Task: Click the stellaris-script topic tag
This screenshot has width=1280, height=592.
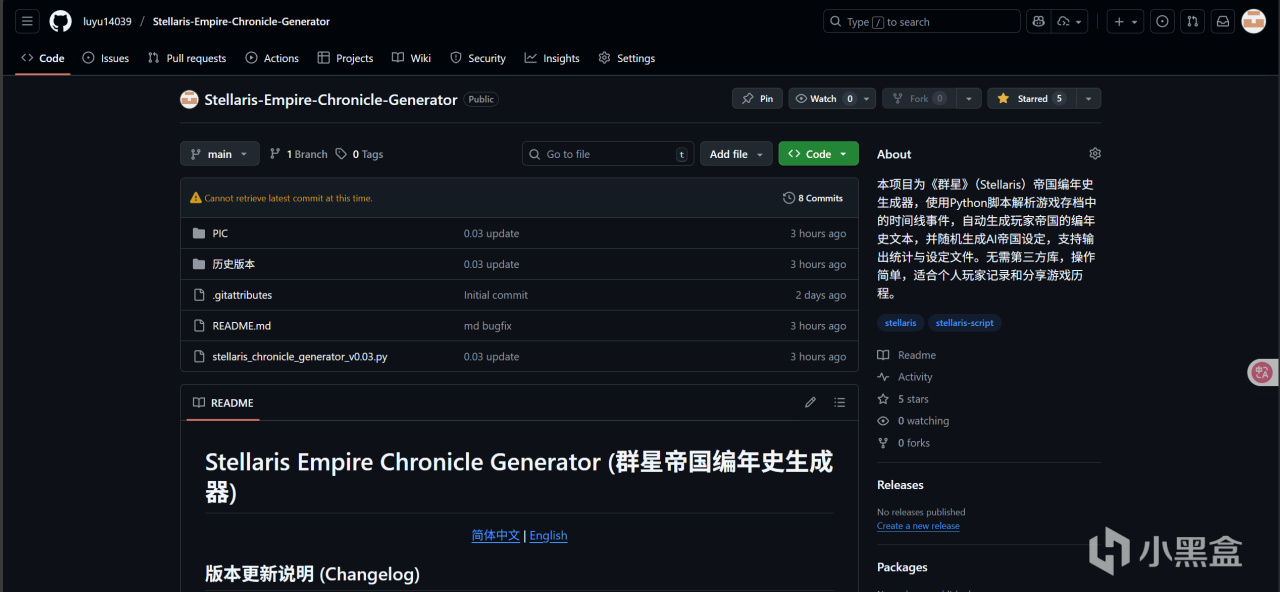Action: 965,323
